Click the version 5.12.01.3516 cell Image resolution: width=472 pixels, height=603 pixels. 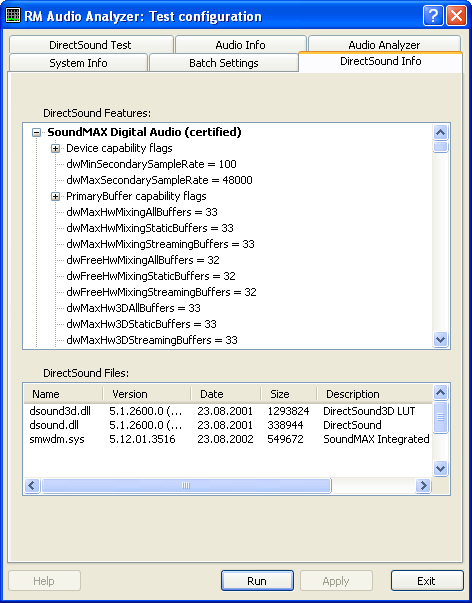142,439
